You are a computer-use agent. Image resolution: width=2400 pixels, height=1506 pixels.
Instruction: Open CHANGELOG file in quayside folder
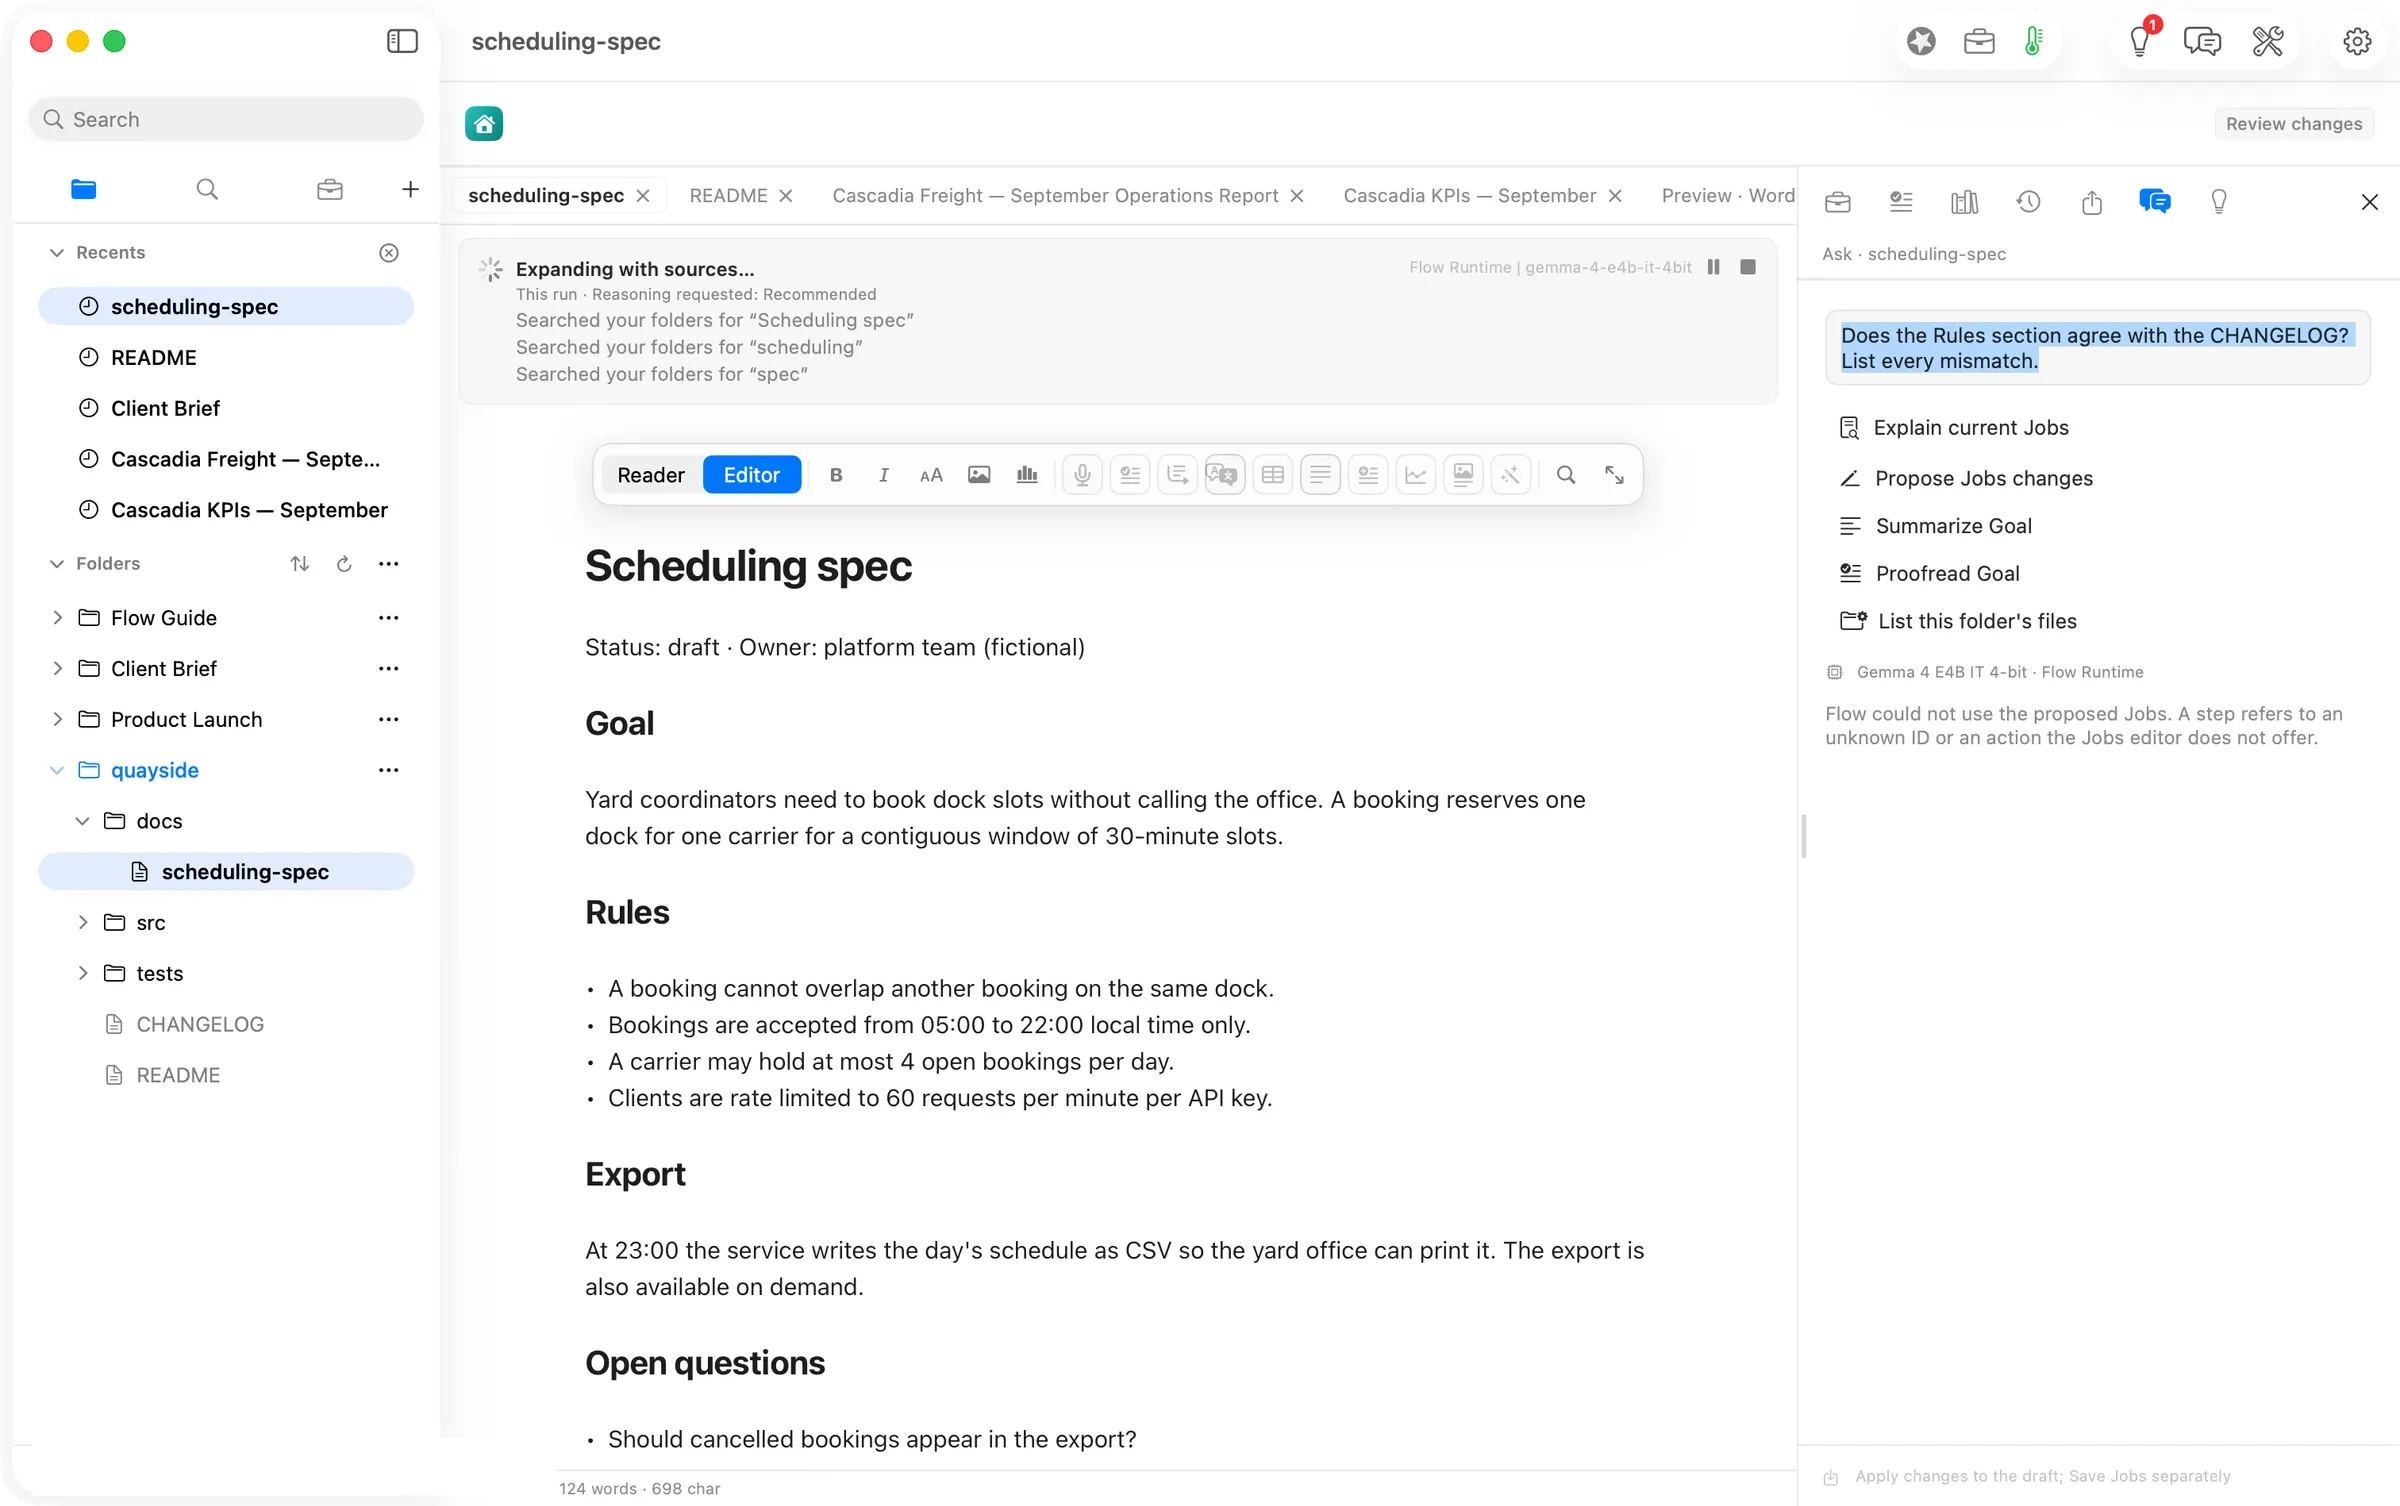coord(200,1025)
